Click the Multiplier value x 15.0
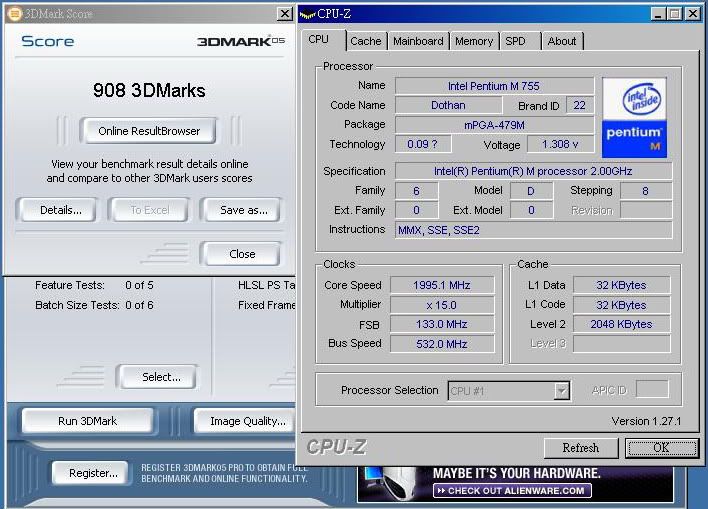The image size is (708, 509). (442, 305)
